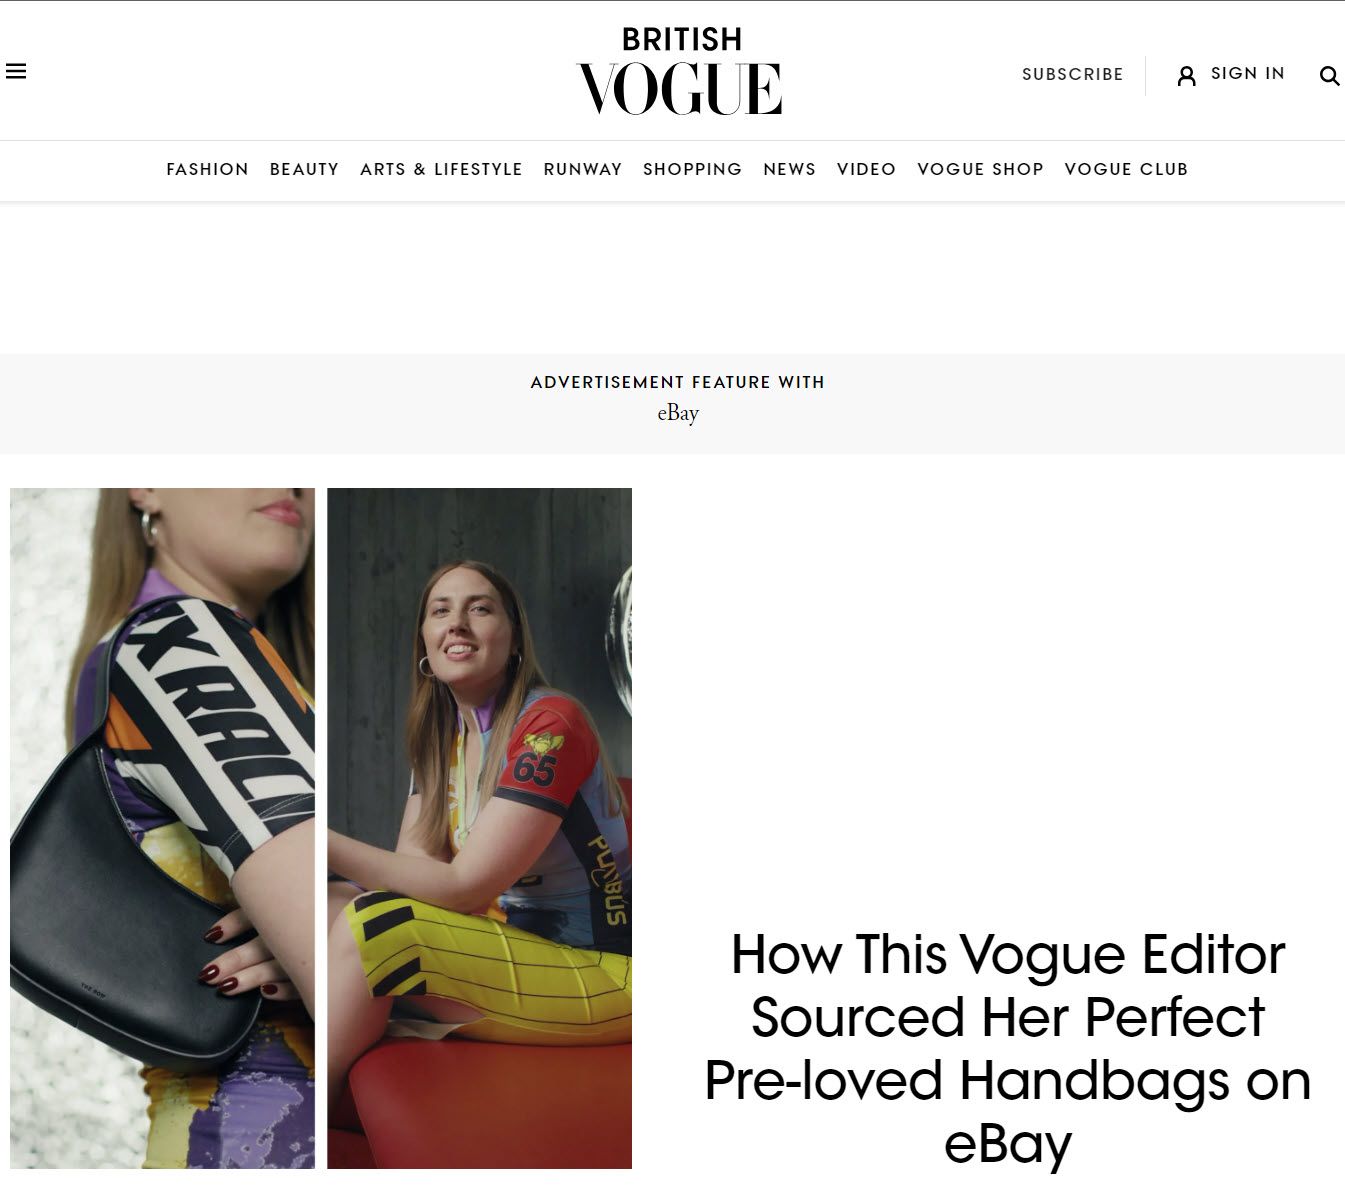Image resolution: width=1345 pixels, height=1186 pixels.
Task: Go to British Vogue logo homepage
Action: tap(680, 71)
